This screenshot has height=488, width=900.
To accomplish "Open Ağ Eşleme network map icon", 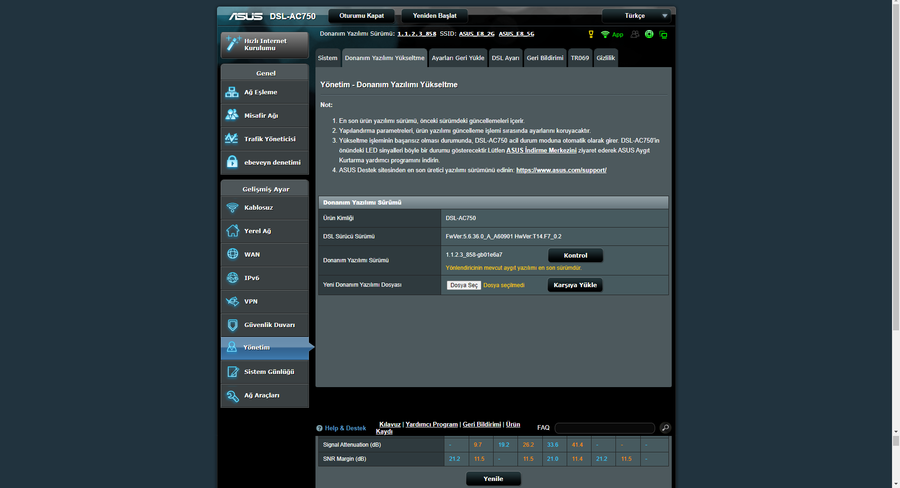I will click(232, 92).
